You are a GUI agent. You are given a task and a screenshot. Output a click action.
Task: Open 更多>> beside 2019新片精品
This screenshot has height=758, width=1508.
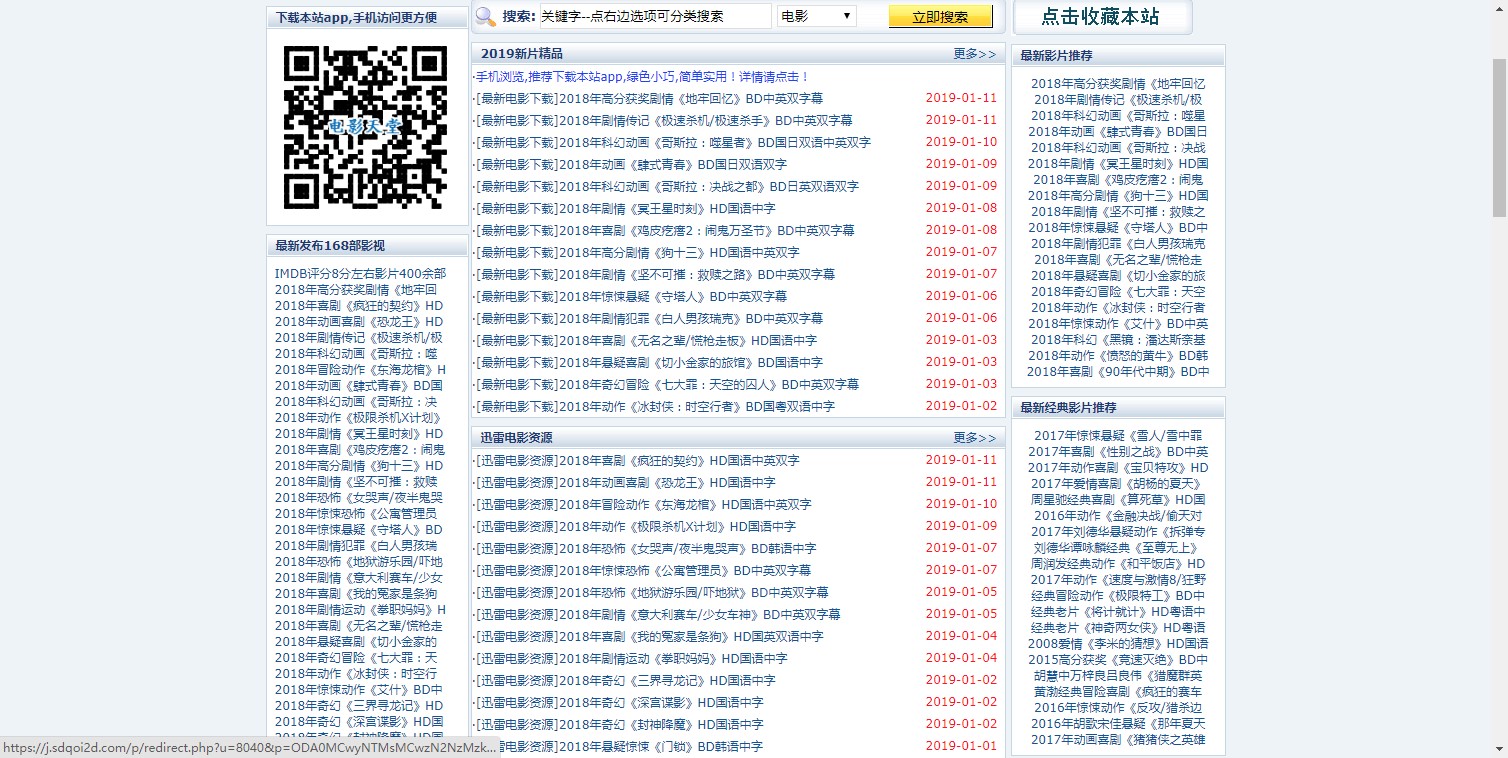coord(975,54)
